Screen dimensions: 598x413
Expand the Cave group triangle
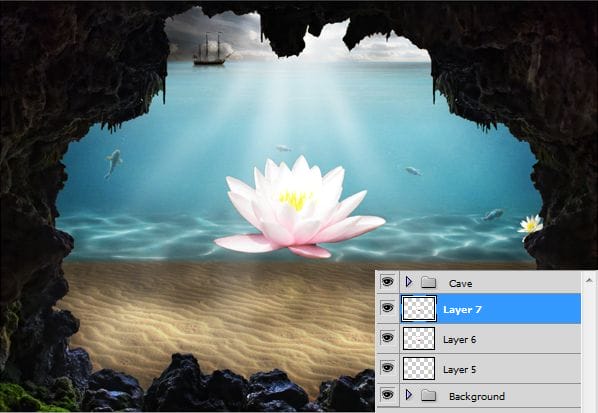[x=408, y=282]
